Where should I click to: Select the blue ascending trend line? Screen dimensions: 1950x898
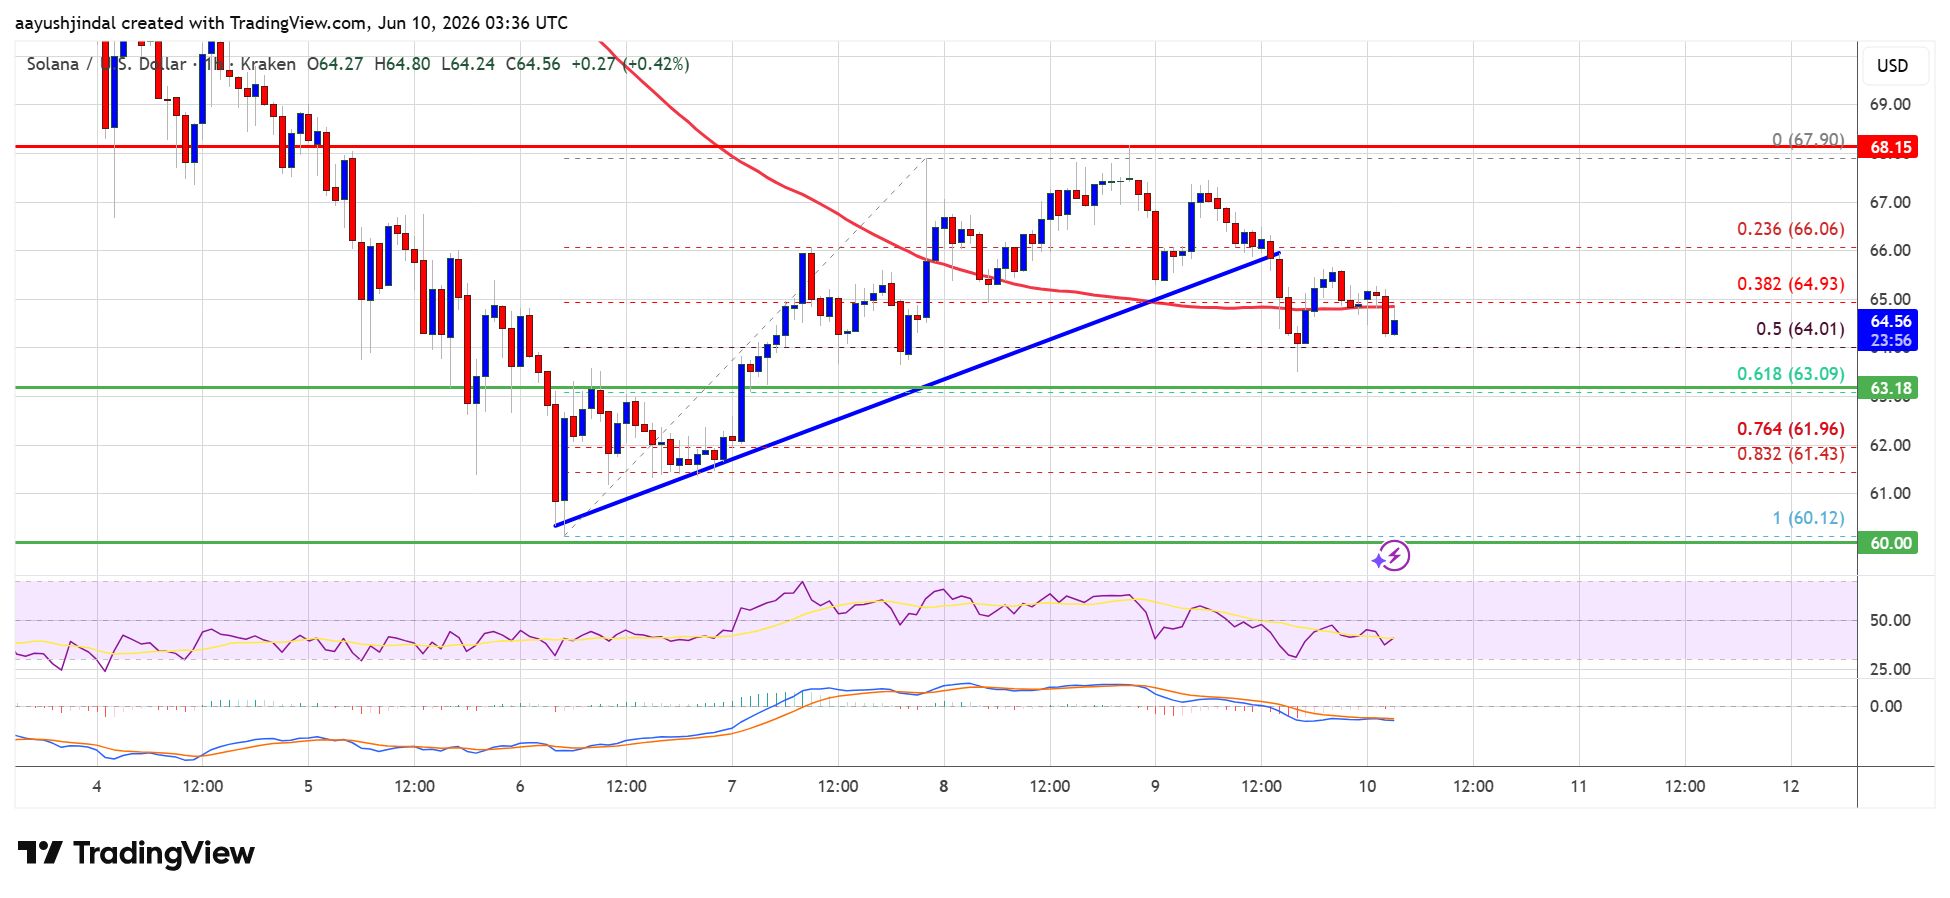(917, 390)
